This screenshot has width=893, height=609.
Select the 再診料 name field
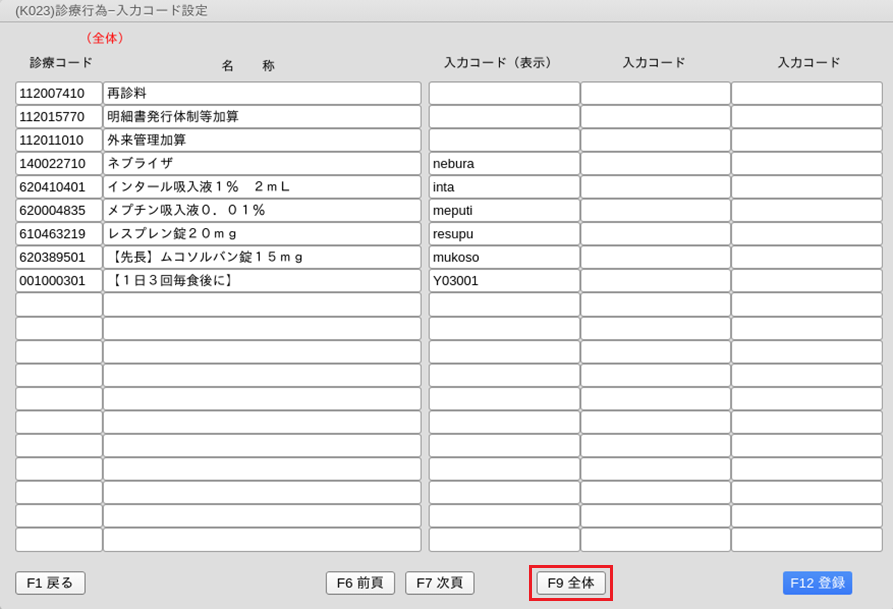pos(262,93)
